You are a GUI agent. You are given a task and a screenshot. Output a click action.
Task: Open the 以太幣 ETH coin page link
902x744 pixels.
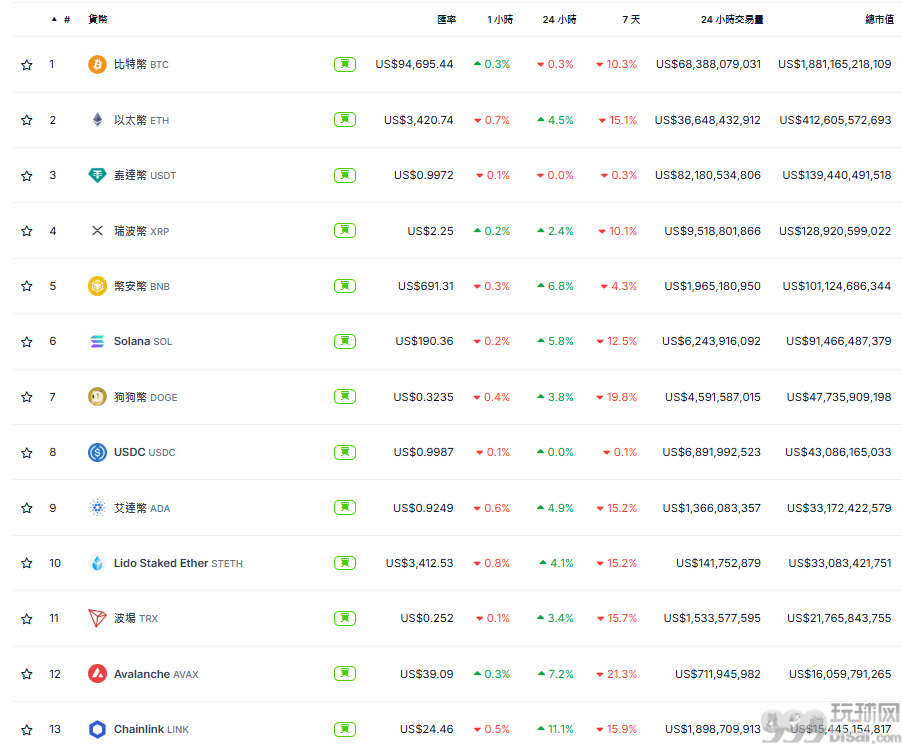(x=141, y=120)
